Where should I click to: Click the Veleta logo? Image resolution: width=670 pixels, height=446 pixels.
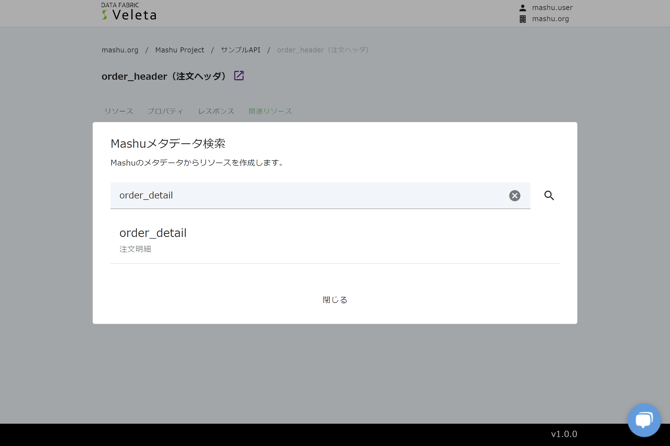pyautogui.click(x=129, y=12)
